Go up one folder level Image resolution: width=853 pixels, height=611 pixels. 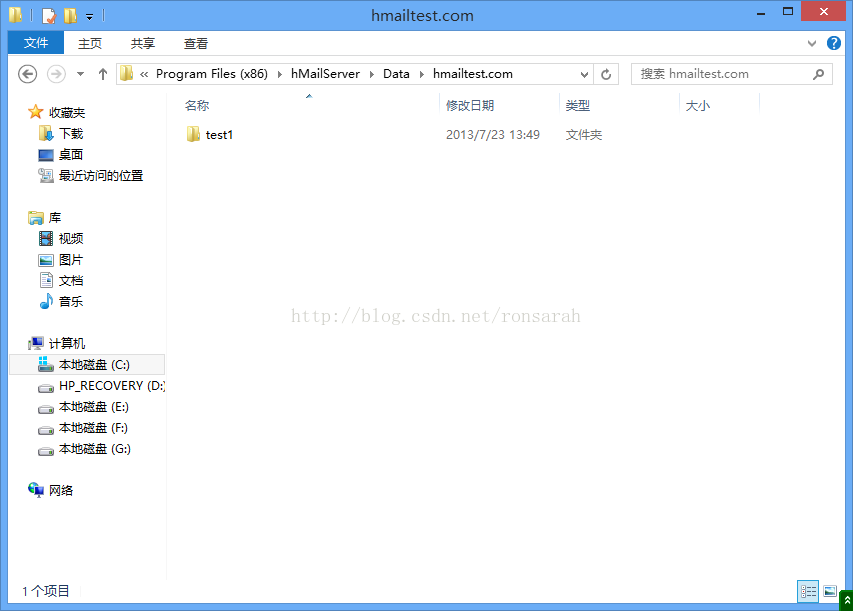click(x=103, y=74)
